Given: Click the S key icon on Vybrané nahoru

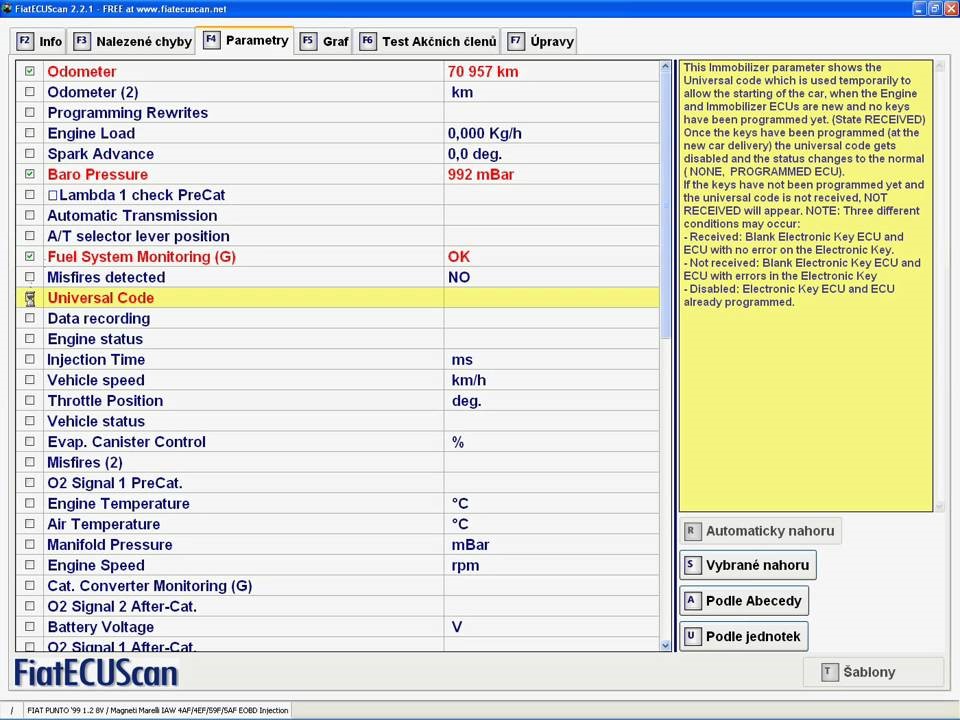Looking at the screenshot, I should [x=691, y=565].
